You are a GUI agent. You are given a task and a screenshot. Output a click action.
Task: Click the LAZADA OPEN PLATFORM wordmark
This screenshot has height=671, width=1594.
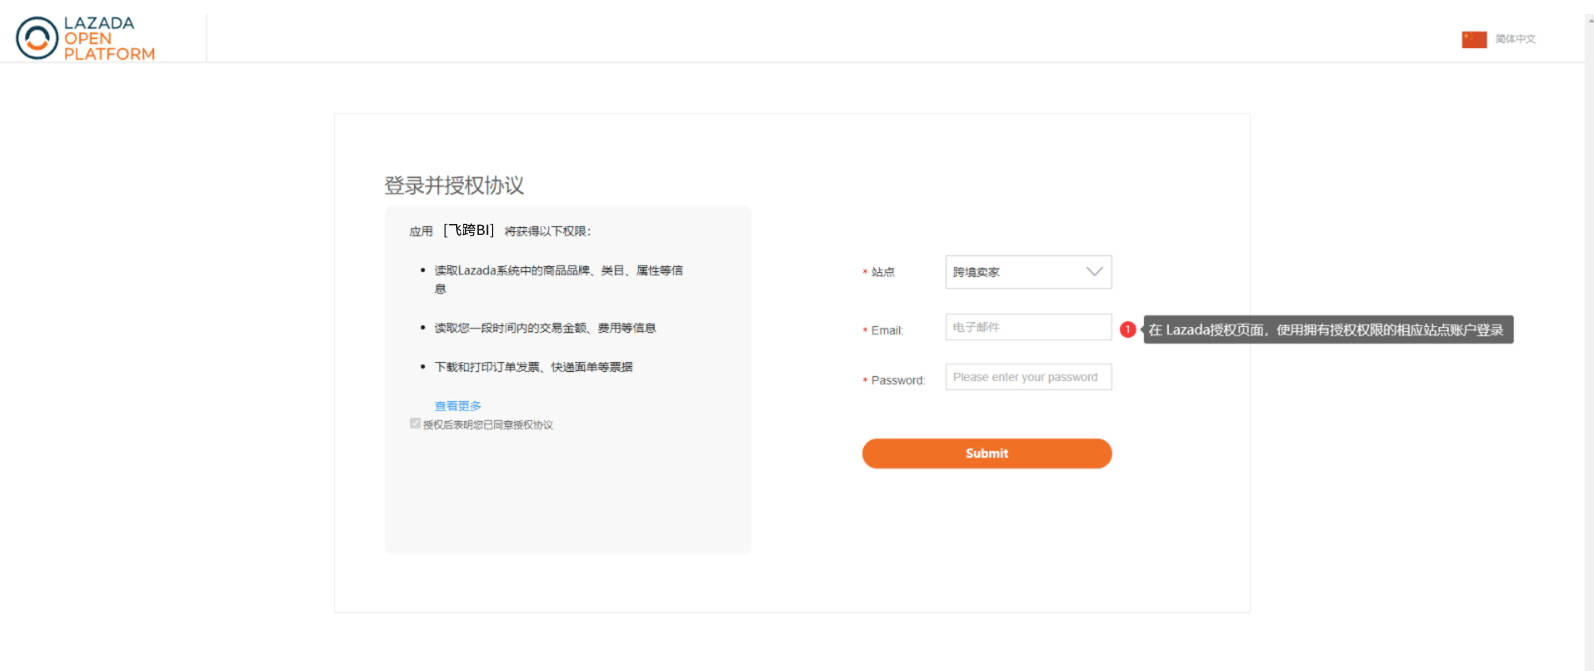tap(109, 39)
